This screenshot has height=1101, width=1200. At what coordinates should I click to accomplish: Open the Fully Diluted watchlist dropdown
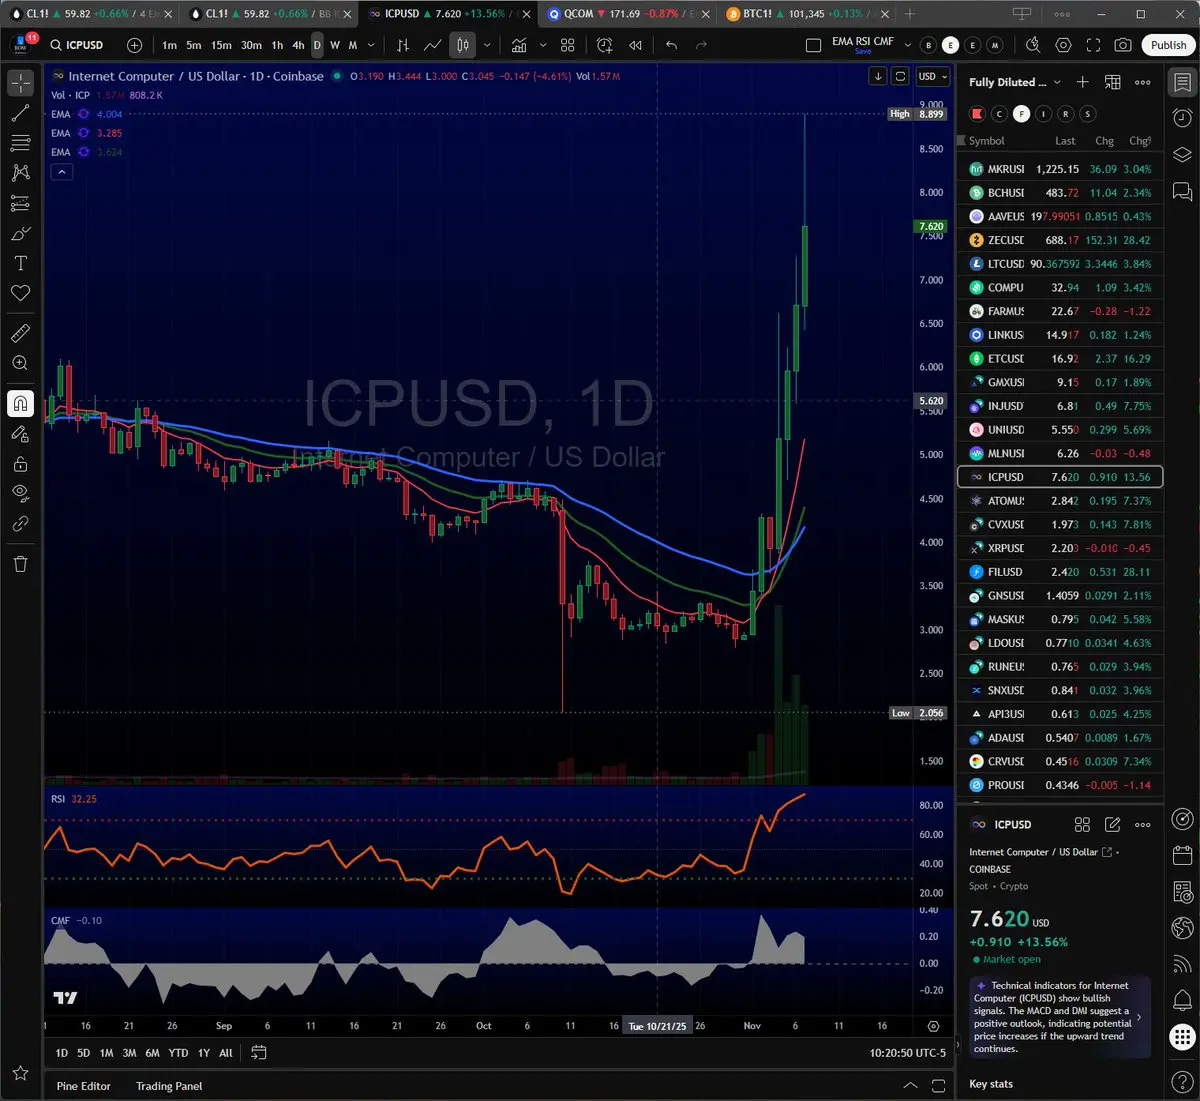tap(1015, 82)
